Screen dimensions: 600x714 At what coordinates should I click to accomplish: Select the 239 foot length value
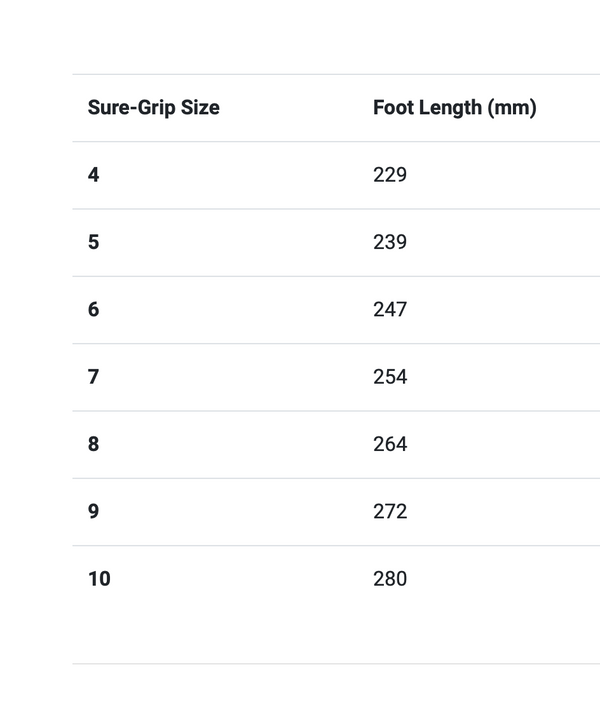pyautogui.click(x=390, y=242)
